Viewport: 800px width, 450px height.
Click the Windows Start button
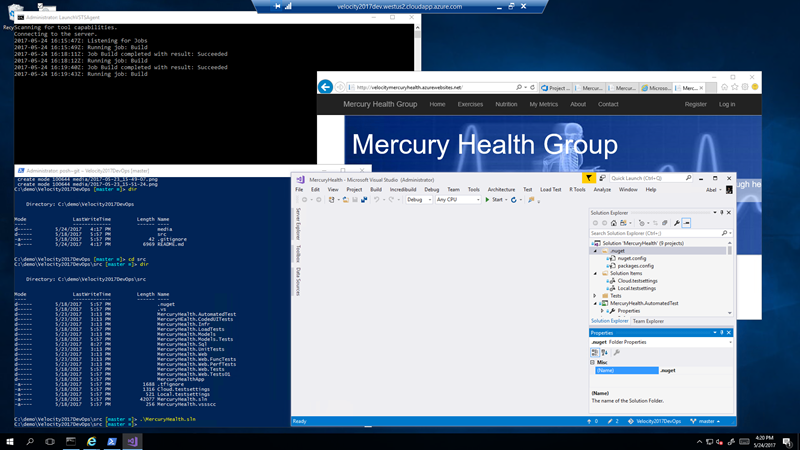point(10,441)
